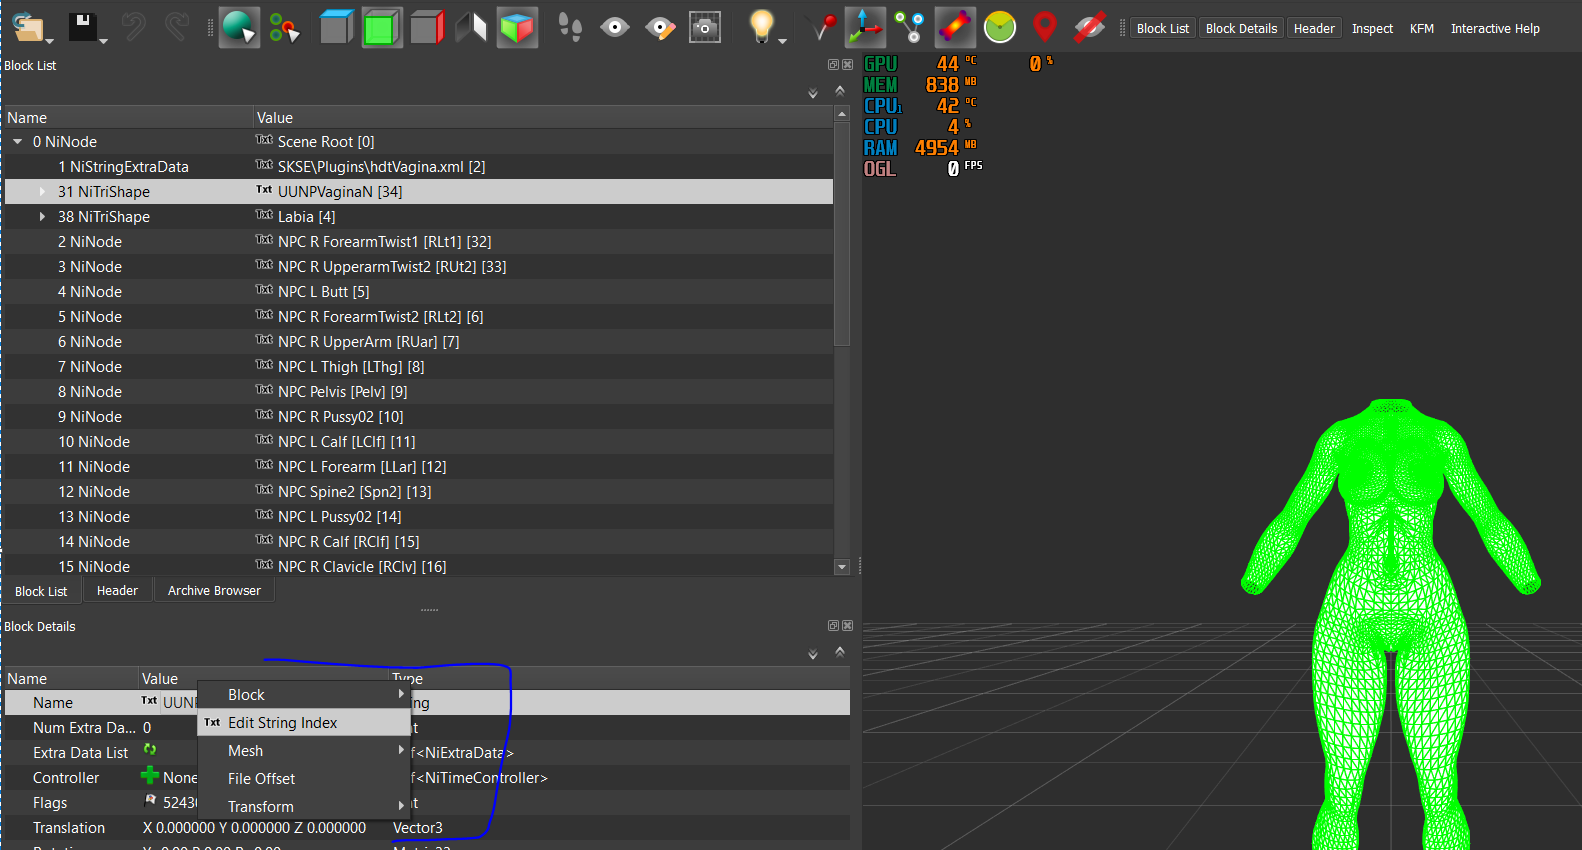Select the Block List bottom tab

(41, 591)
